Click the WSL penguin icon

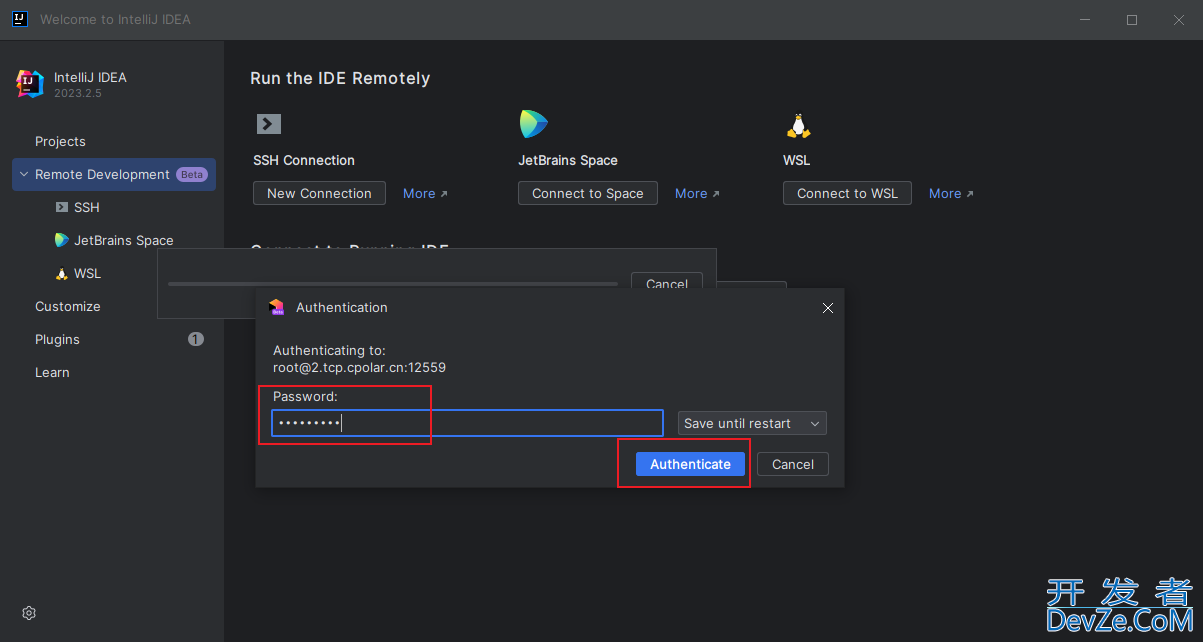pos(798,125)
